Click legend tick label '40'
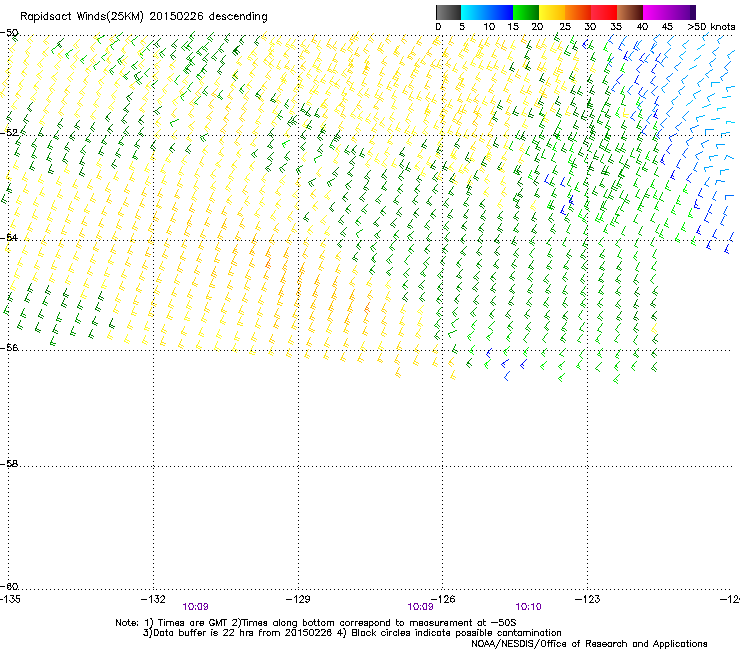Image resolution: width=740 pixels, height=650 pixels. pos(642,27)
